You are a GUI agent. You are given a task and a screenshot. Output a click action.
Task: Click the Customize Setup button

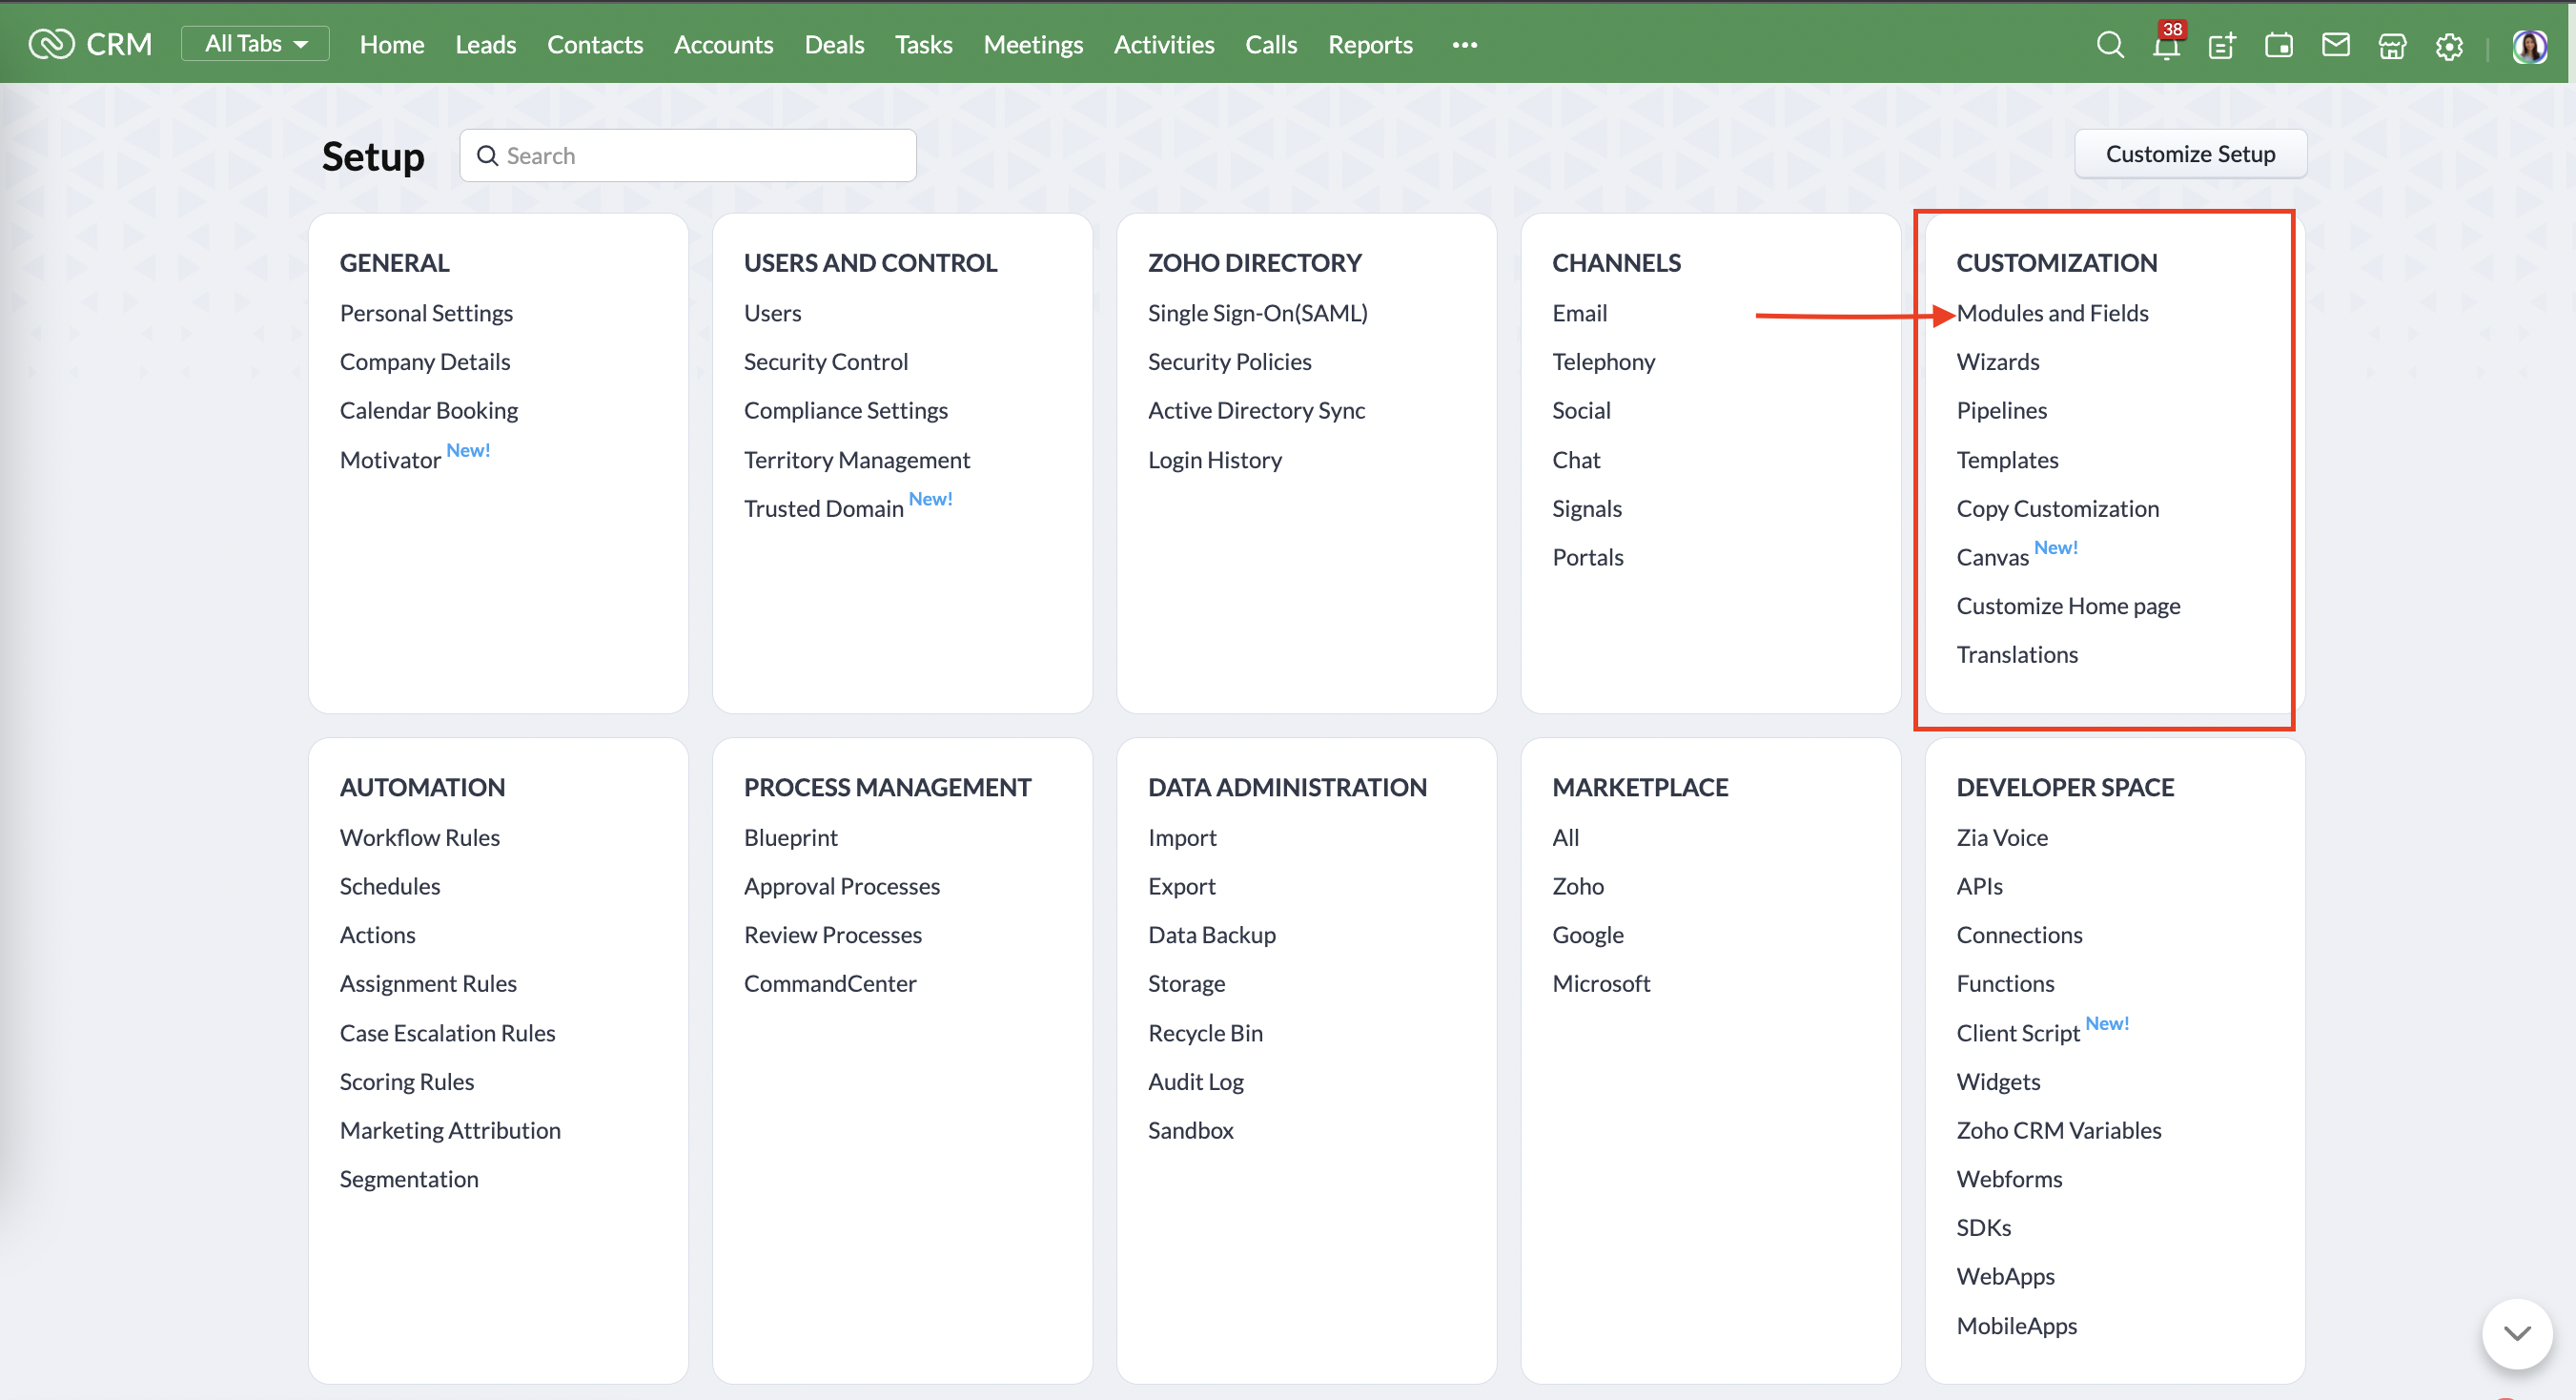[2190, 153]
